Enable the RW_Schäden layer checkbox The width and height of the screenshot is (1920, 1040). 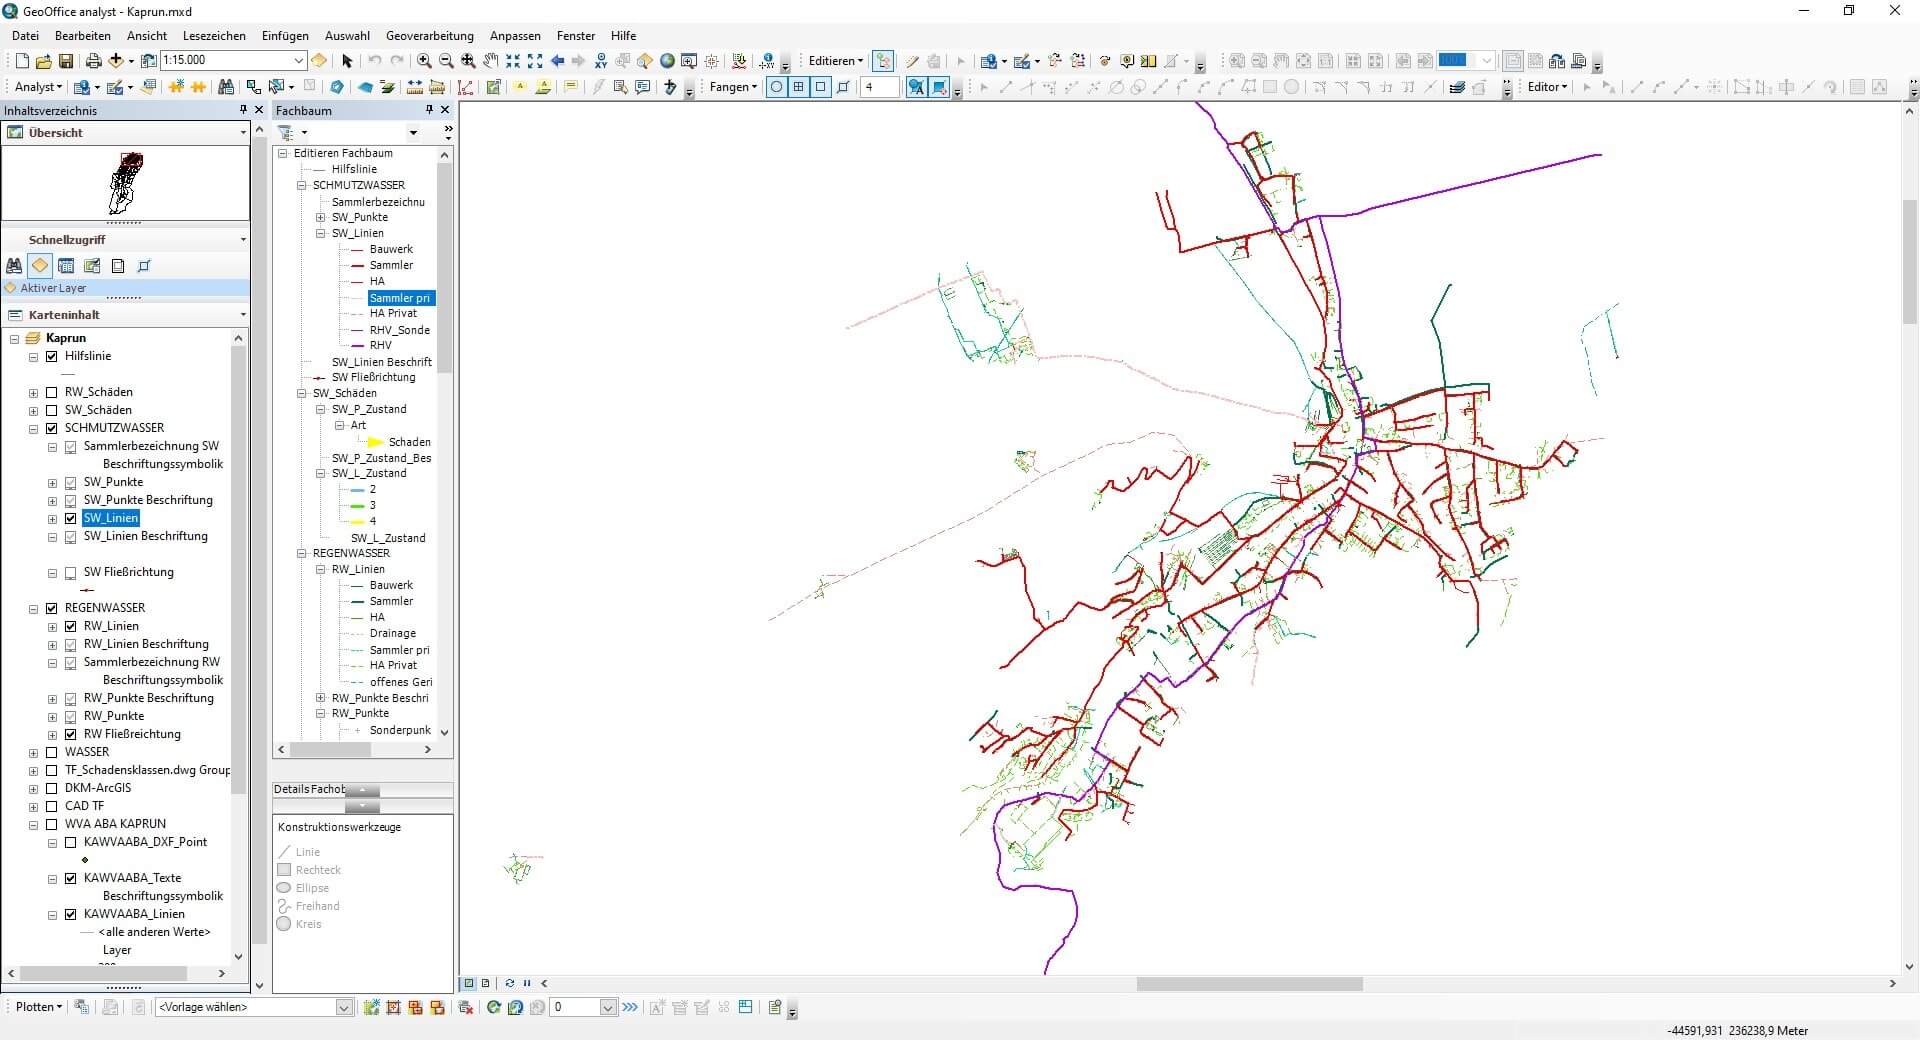click(x=52, y=392)
